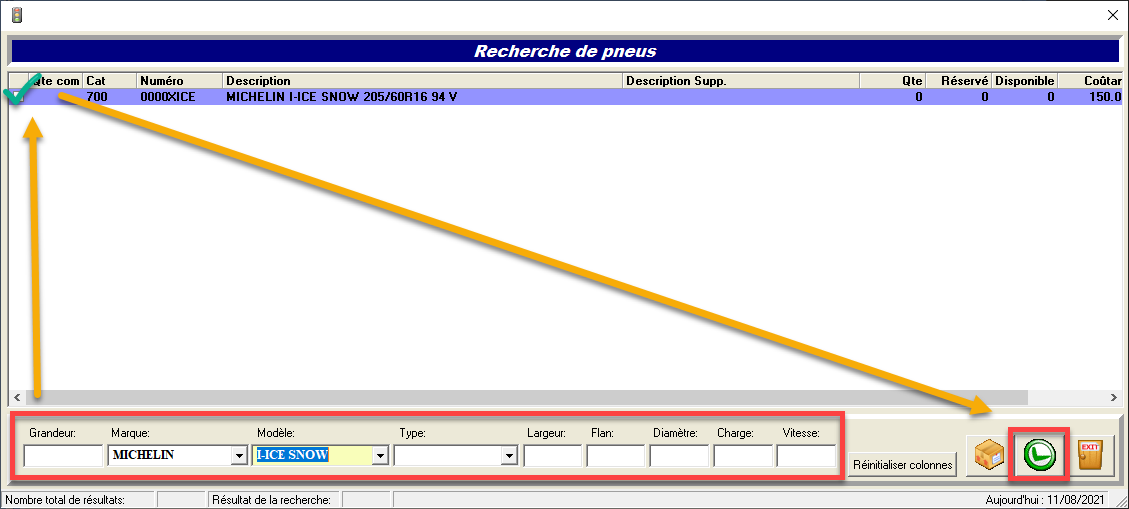Click the 150.0 cost cell
The image size is (1129, 509).
(1089, 96)
